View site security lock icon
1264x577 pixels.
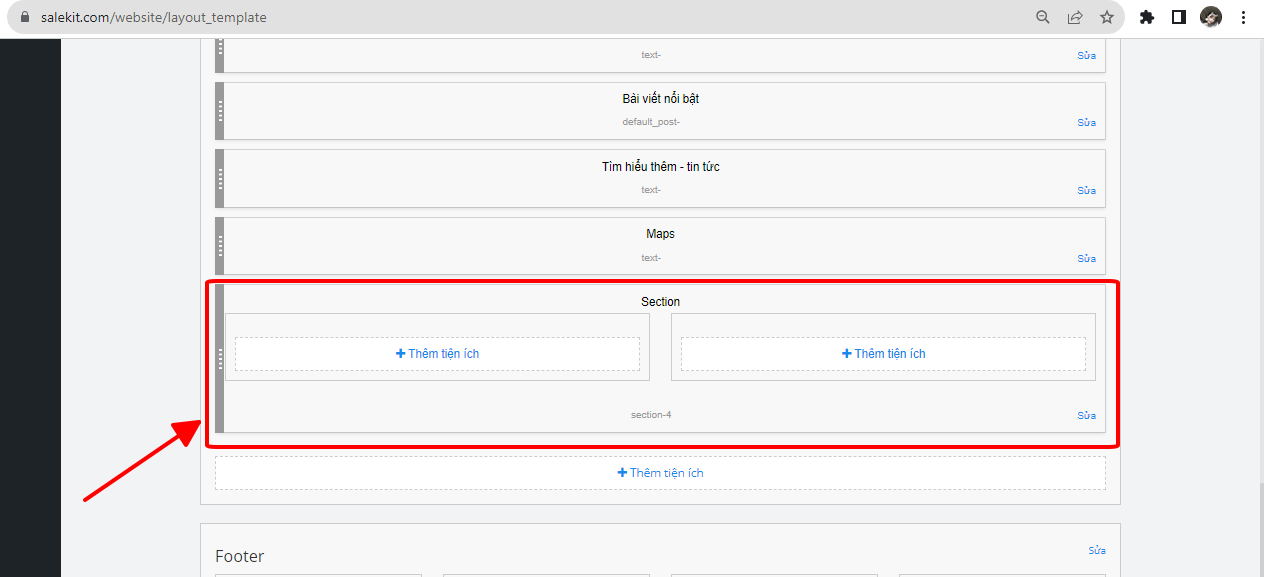pyautogui.click(x=26, y=17)
